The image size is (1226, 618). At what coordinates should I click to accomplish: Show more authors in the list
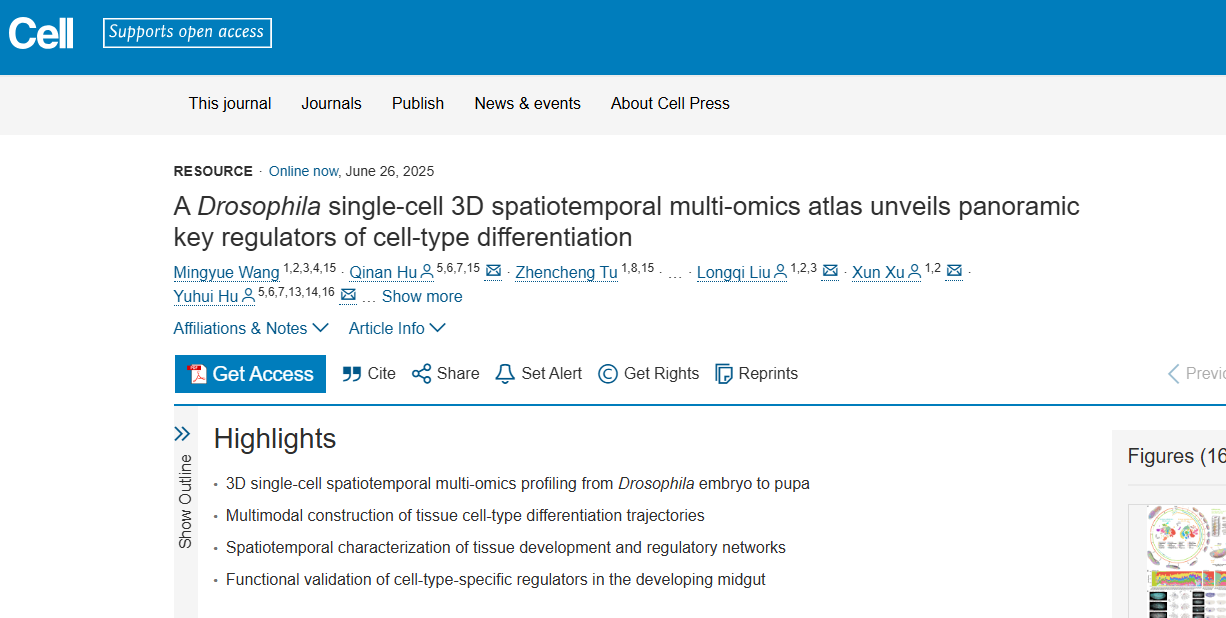422,296
